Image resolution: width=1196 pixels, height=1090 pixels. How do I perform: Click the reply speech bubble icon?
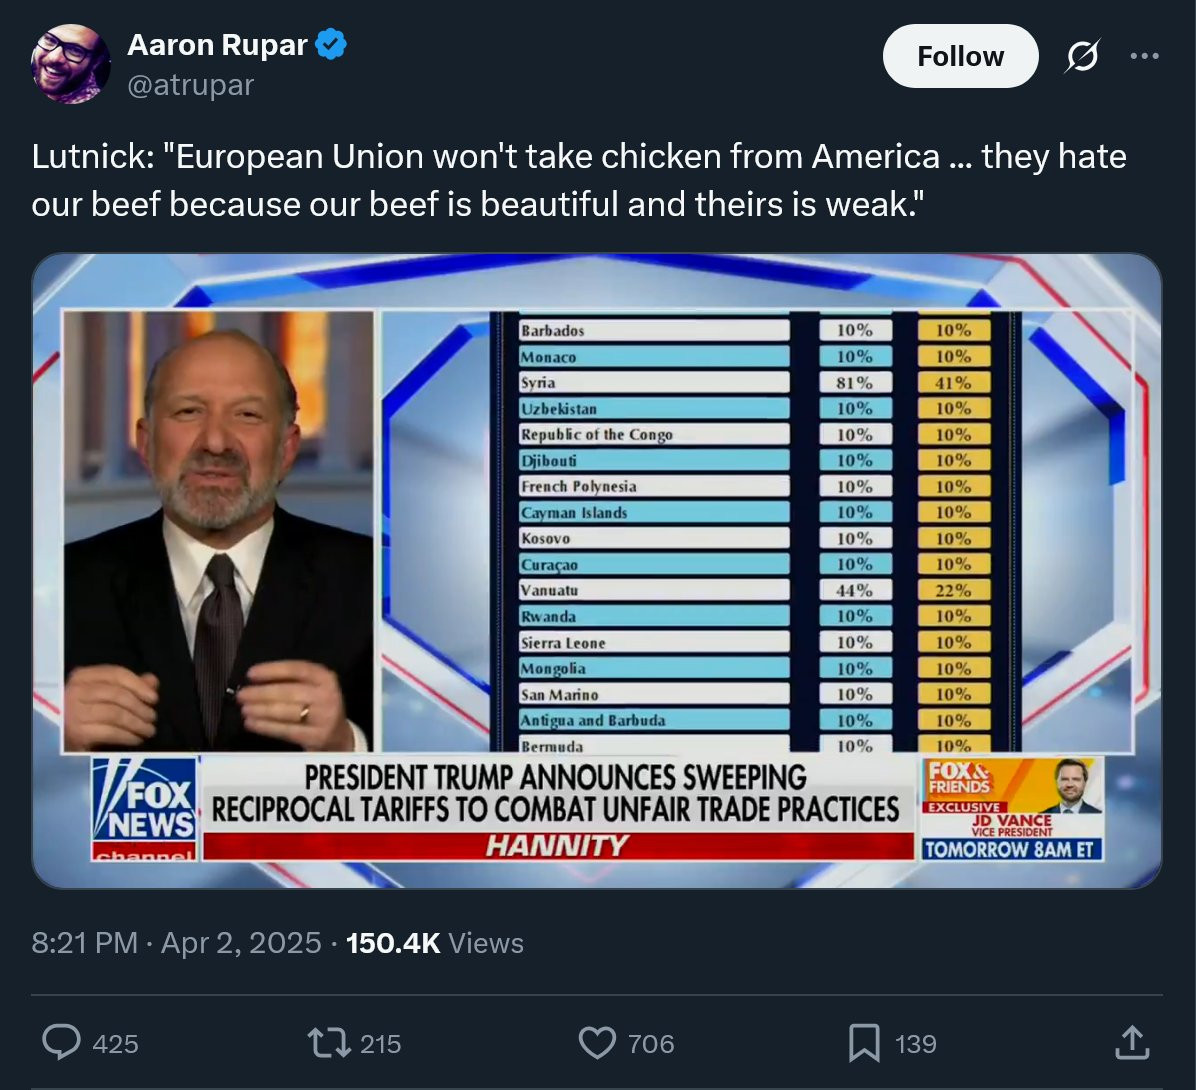click(x=62, y=1043)
